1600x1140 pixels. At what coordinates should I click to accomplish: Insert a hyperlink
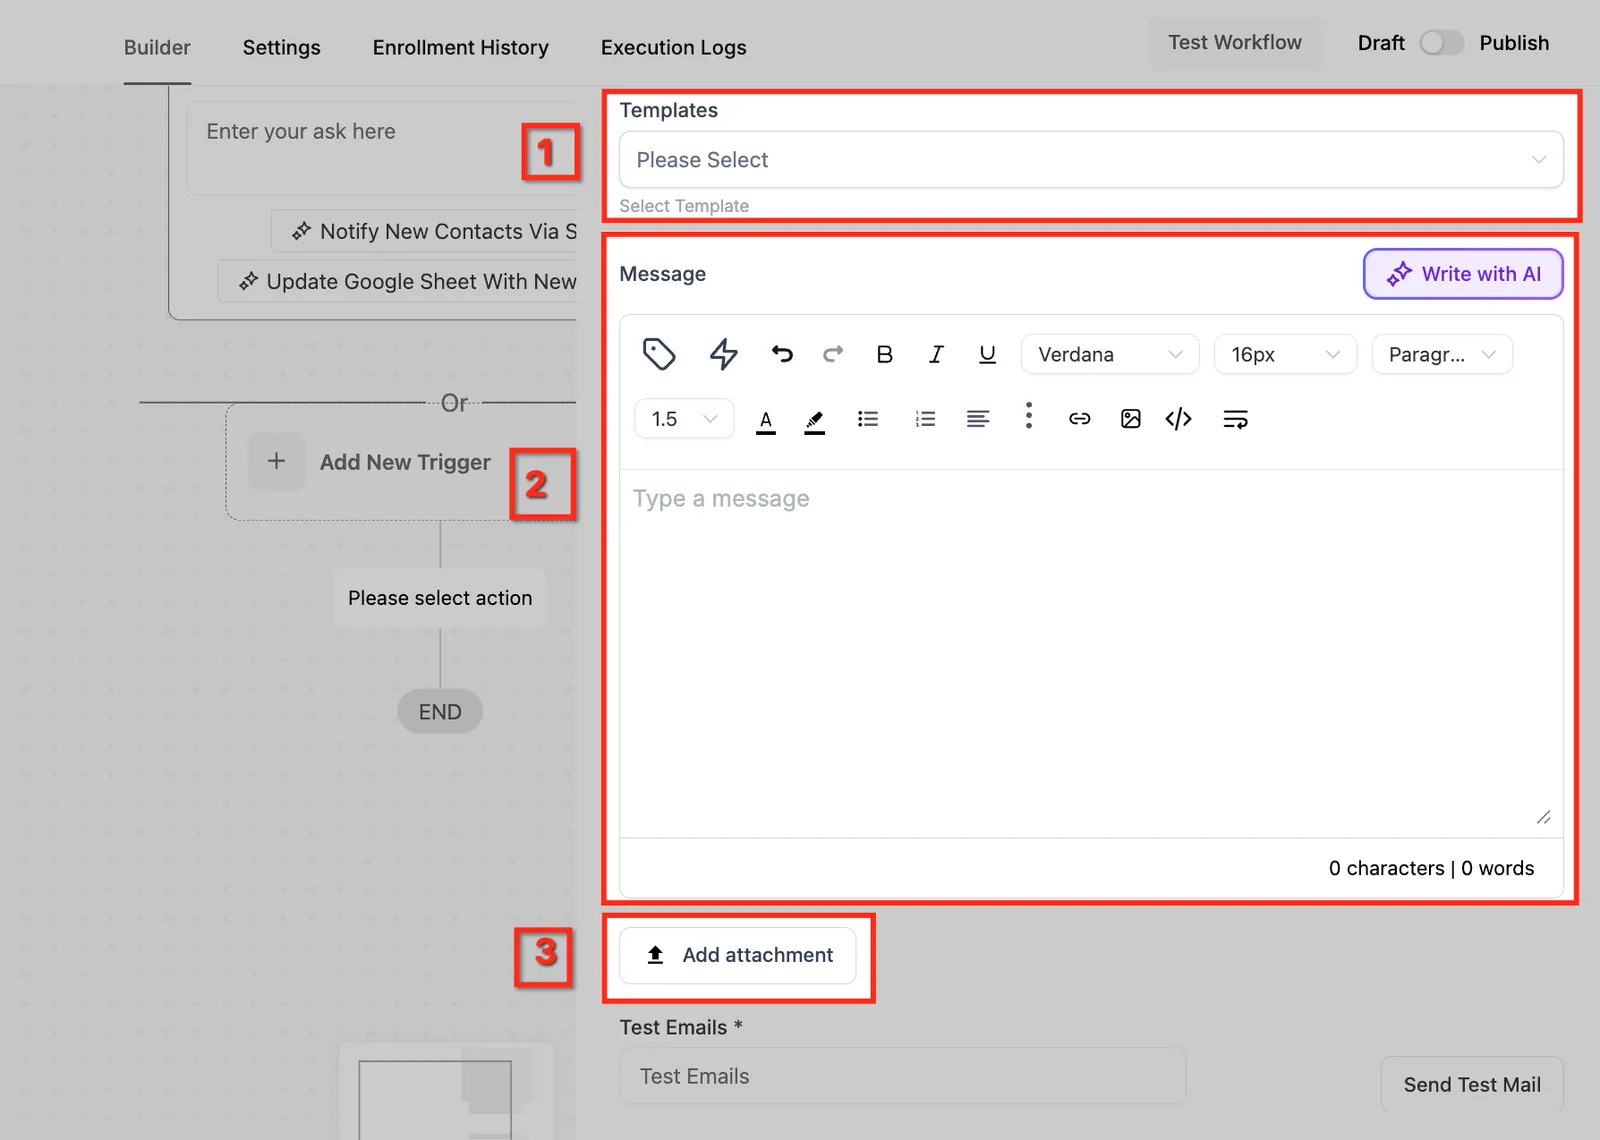click(x=1079, y=419)
